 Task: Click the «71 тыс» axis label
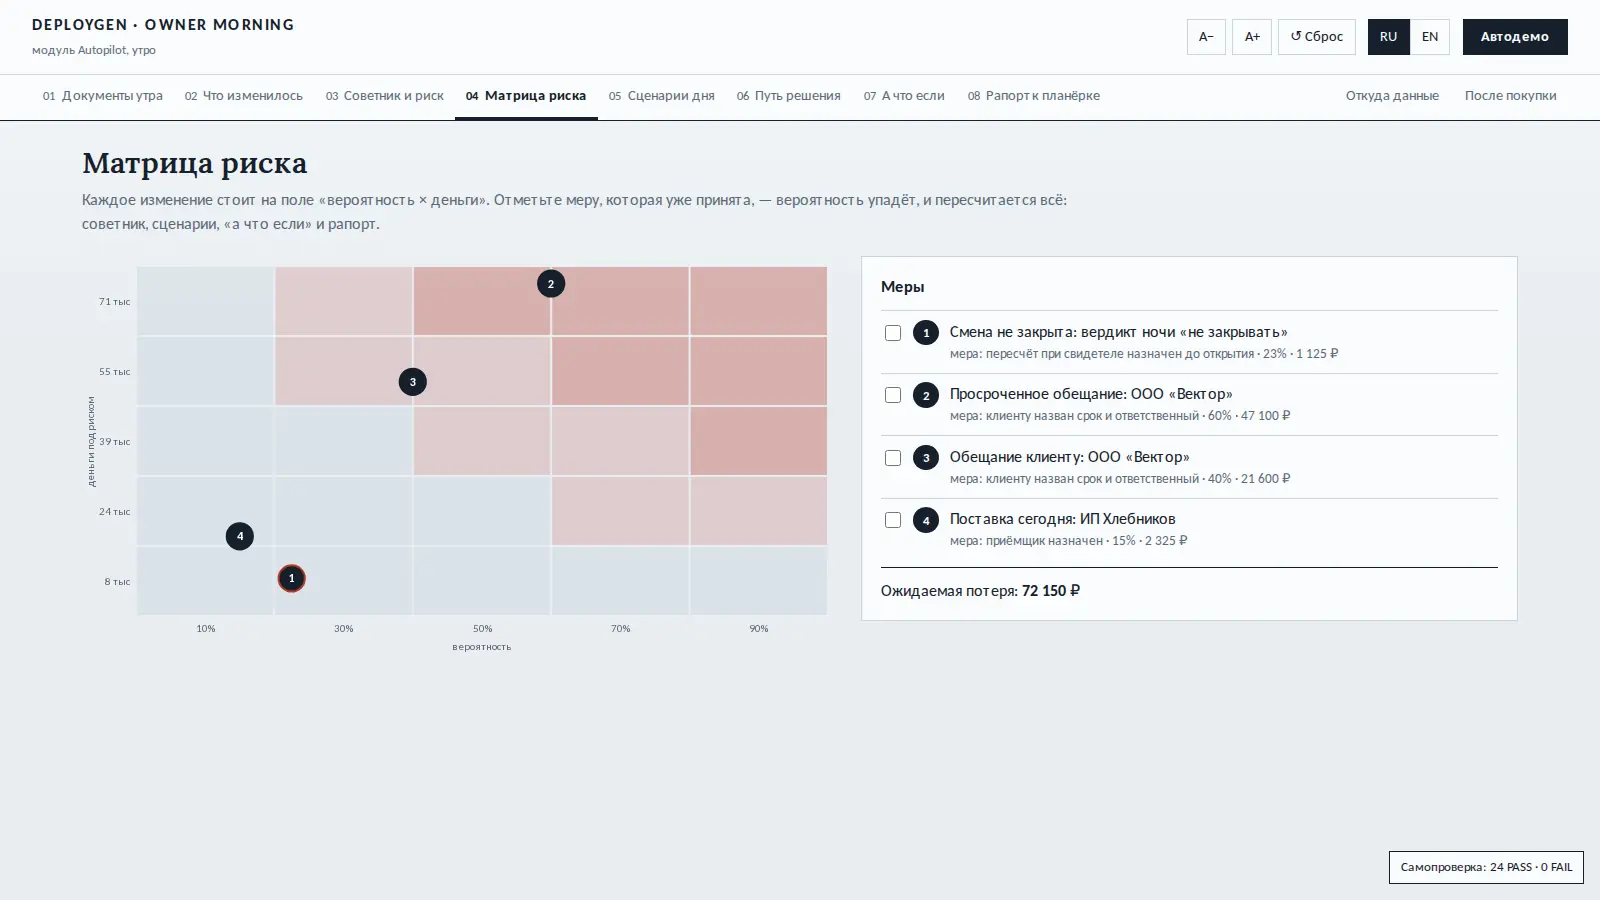(x=114, y=302)
